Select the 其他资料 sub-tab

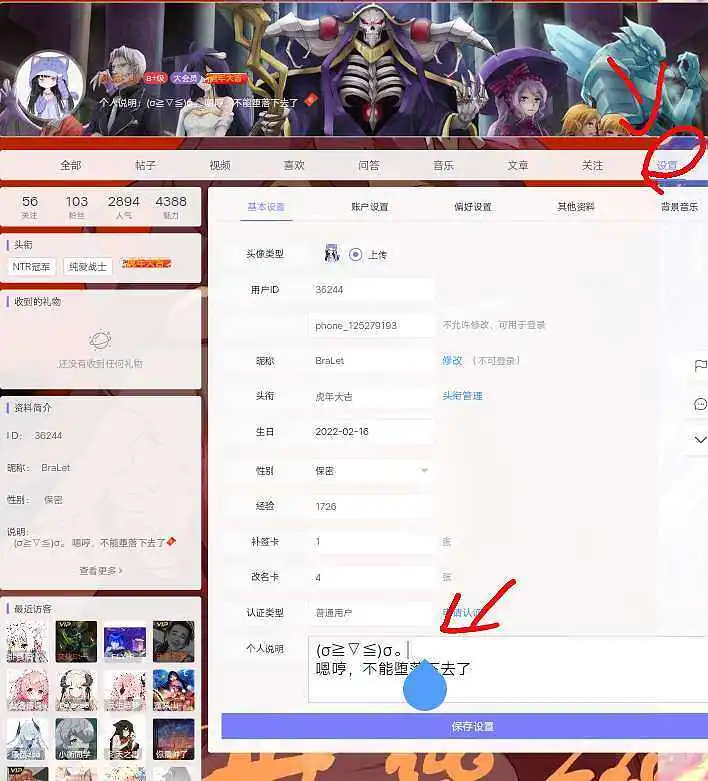pos(576,207)
